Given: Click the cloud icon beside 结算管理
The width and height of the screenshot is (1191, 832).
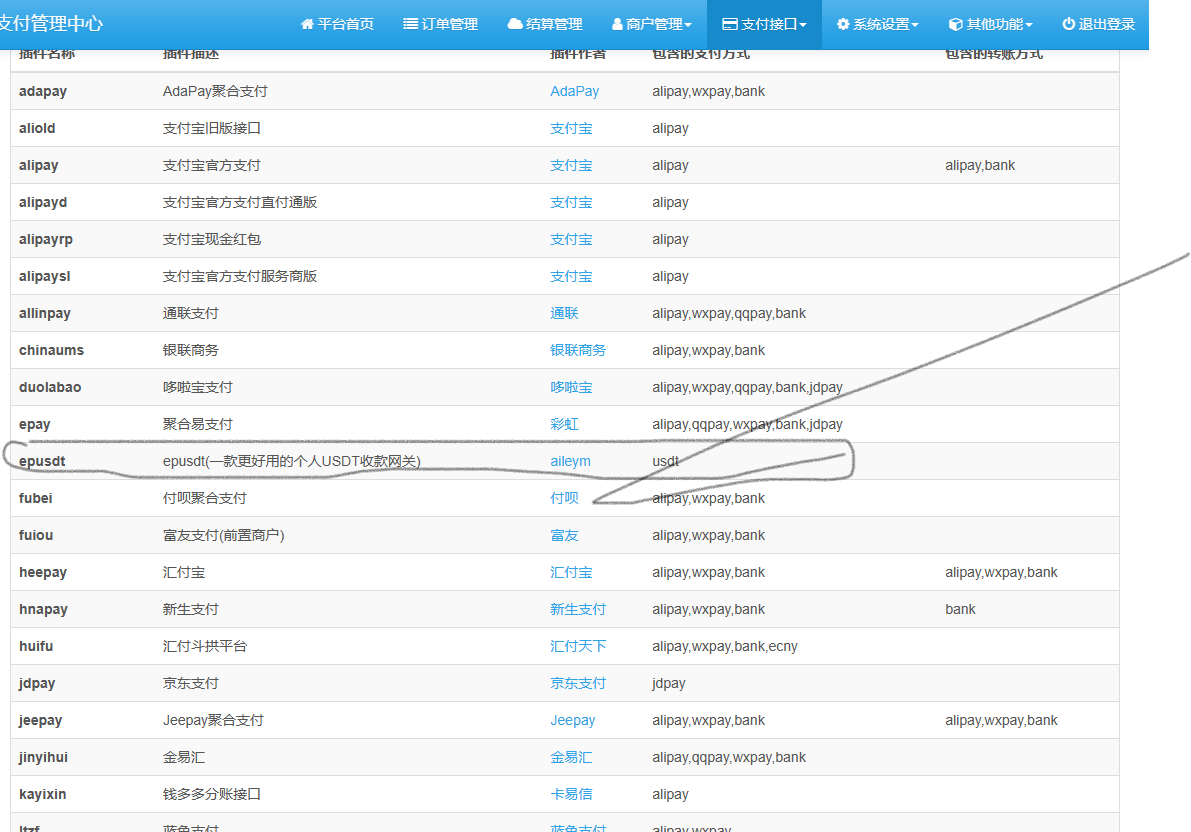Looking at the screenshot, I should point(514,24).
